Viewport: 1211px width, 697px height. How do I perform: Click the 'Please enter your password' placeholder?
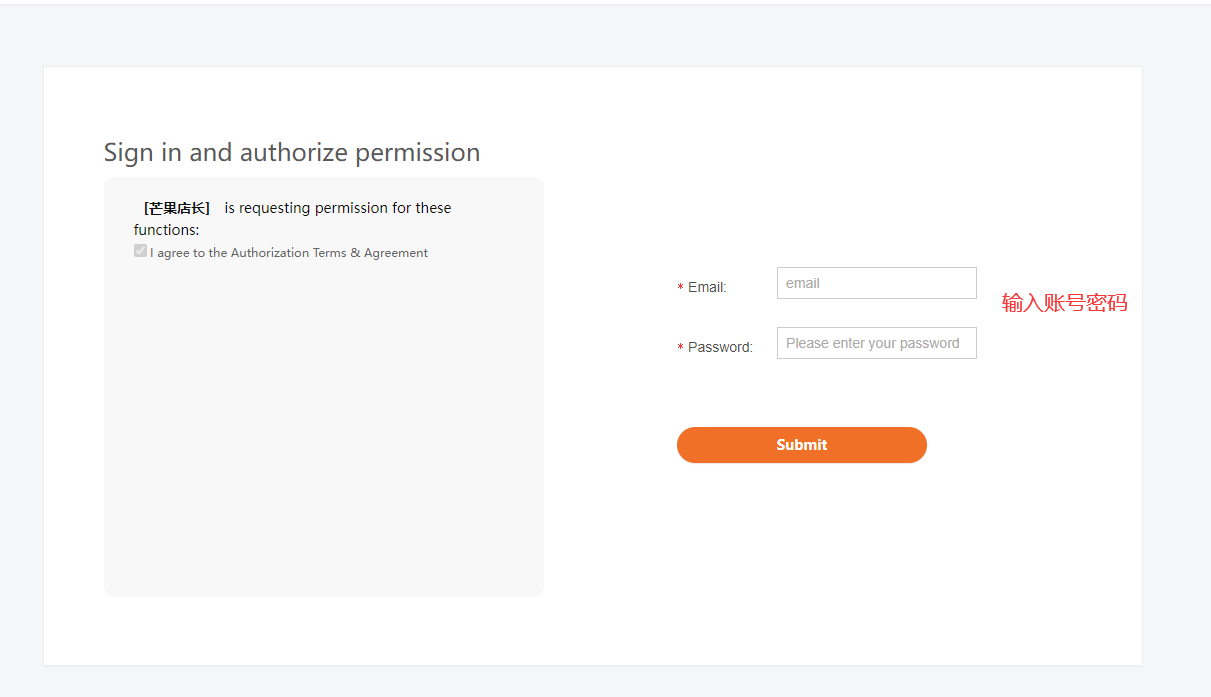click(873, 343)
